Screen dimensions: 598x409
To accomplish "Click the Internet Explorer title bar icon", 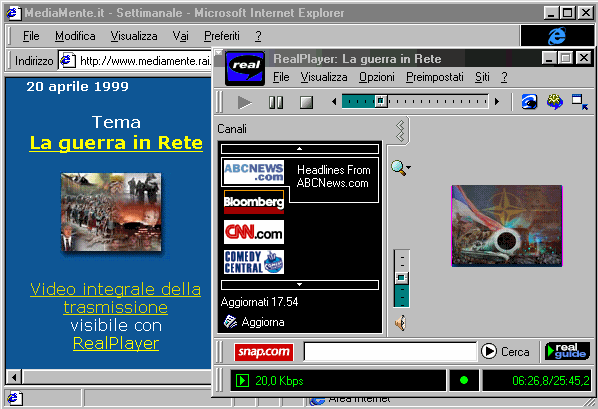I will [x=13, y=13].
